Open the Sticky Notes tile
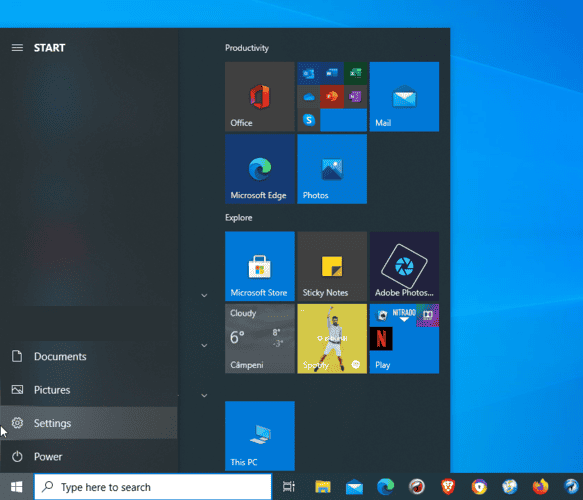583x500 pixels. [x=332, y=266]
